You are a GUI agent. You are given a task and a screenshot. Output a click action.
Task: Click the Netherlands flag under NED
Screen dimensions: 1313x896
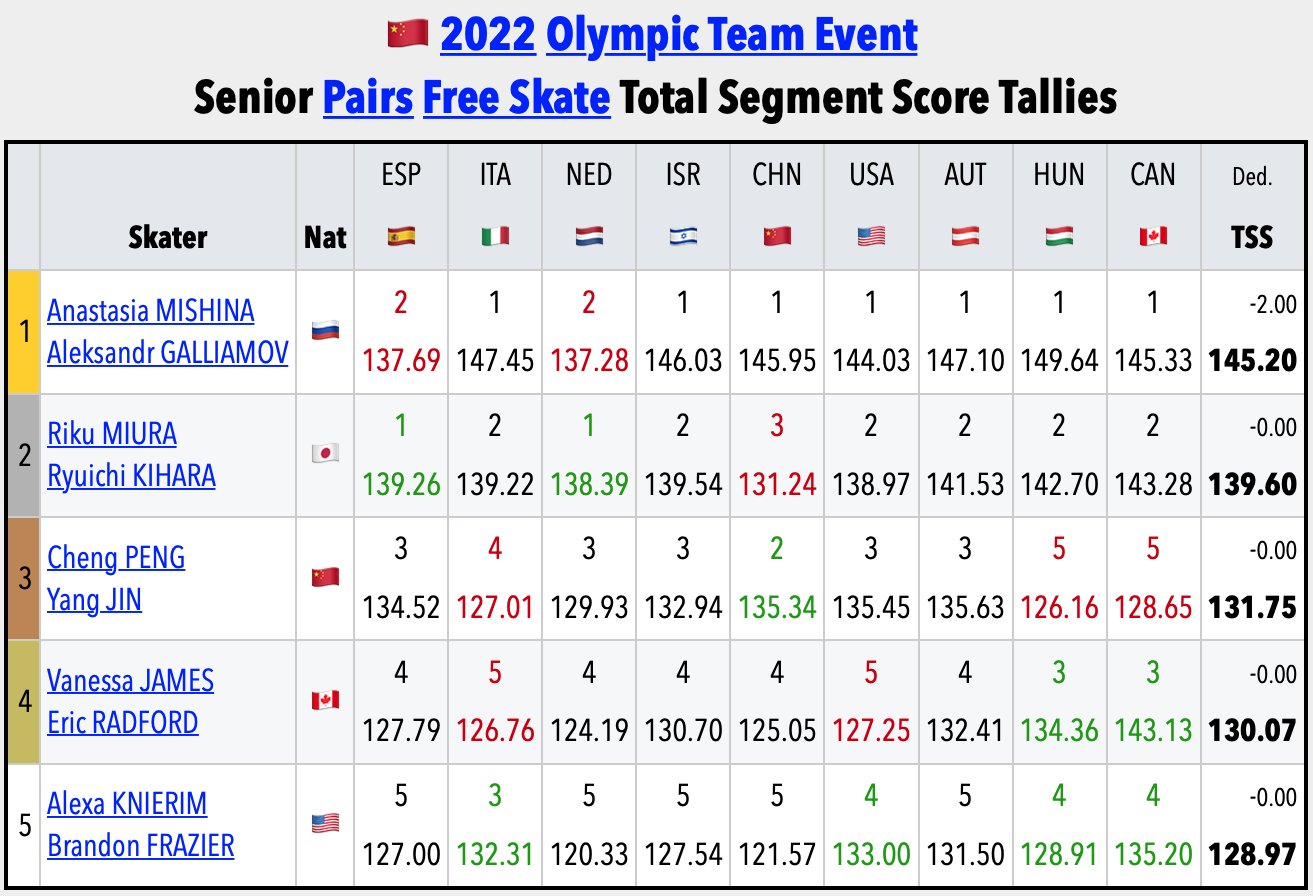tap(589, 236)
